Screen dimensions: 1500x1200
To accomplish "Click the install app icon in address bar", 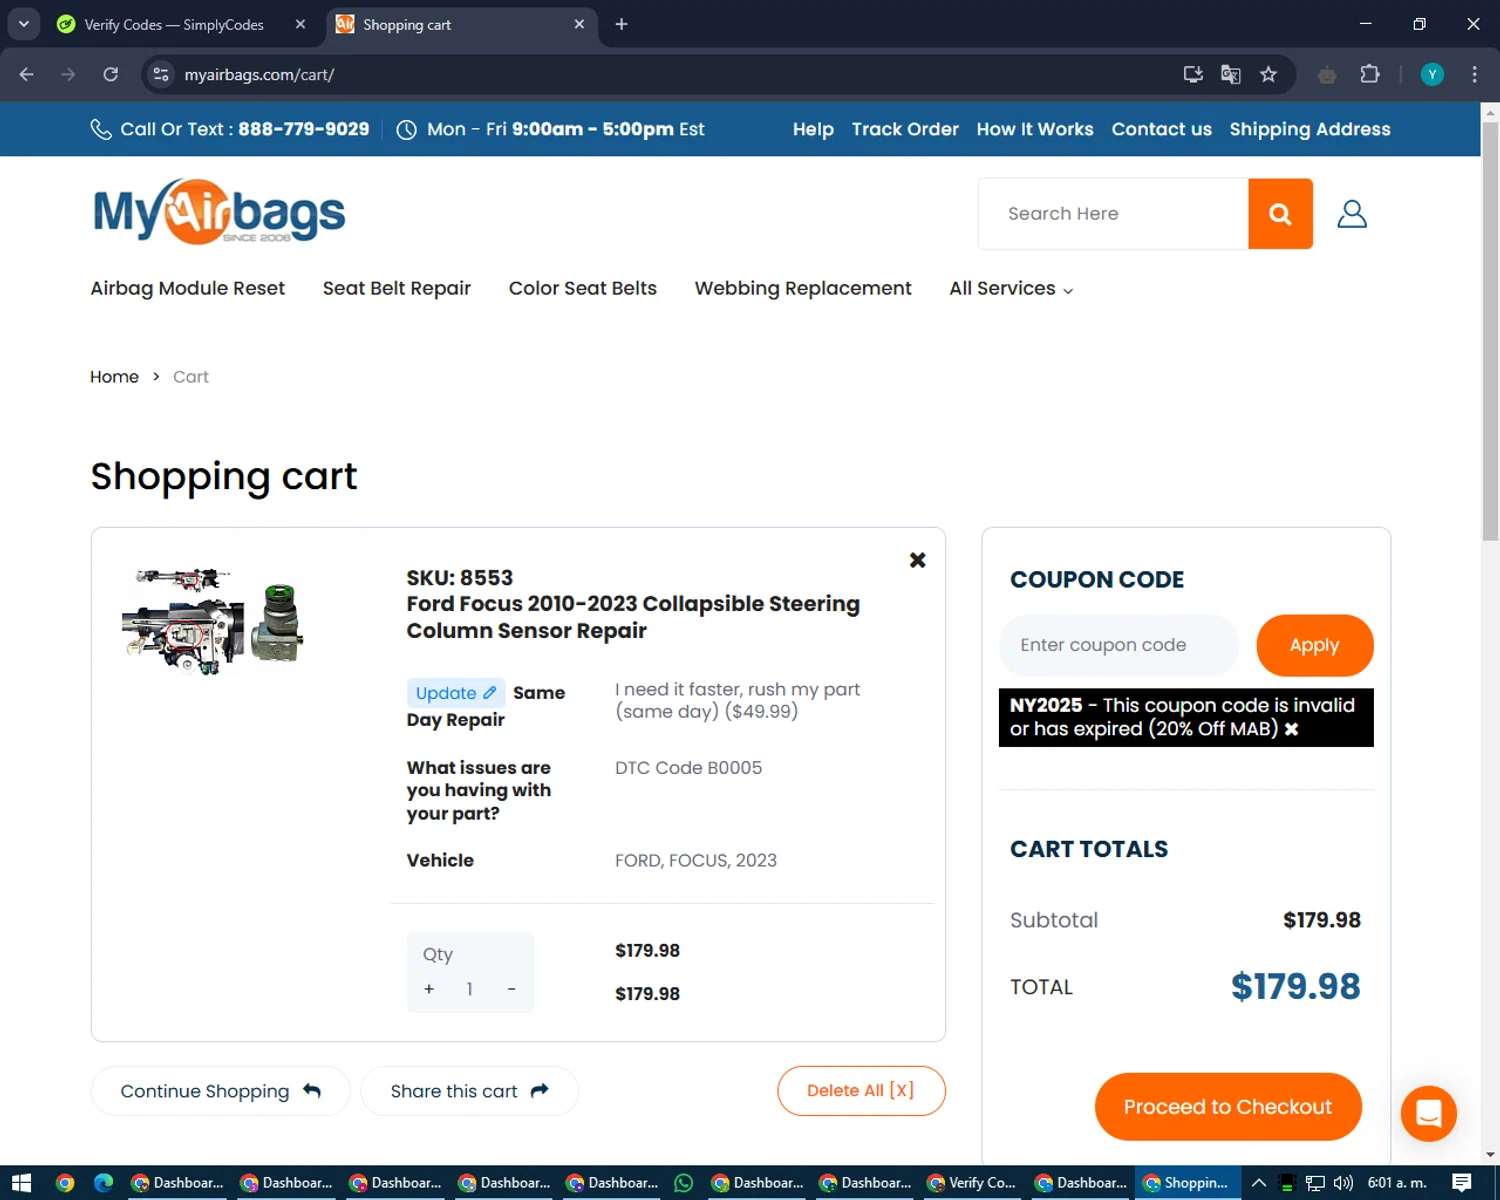I will coord(1193,74).
